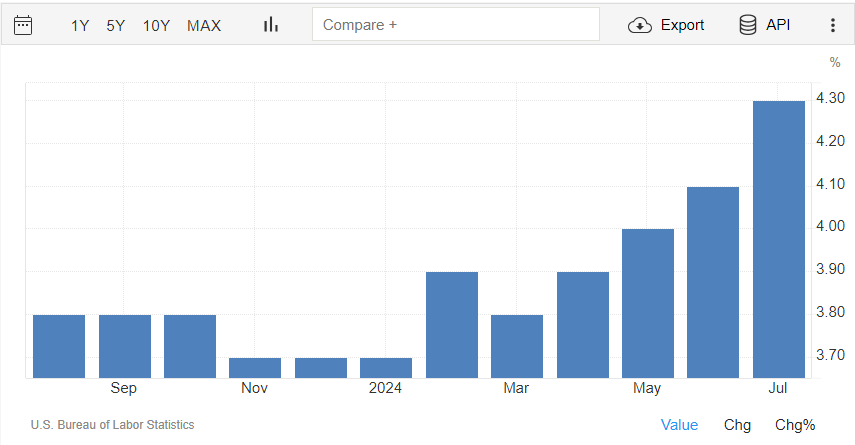Click the API label

(x=778, y=25)
